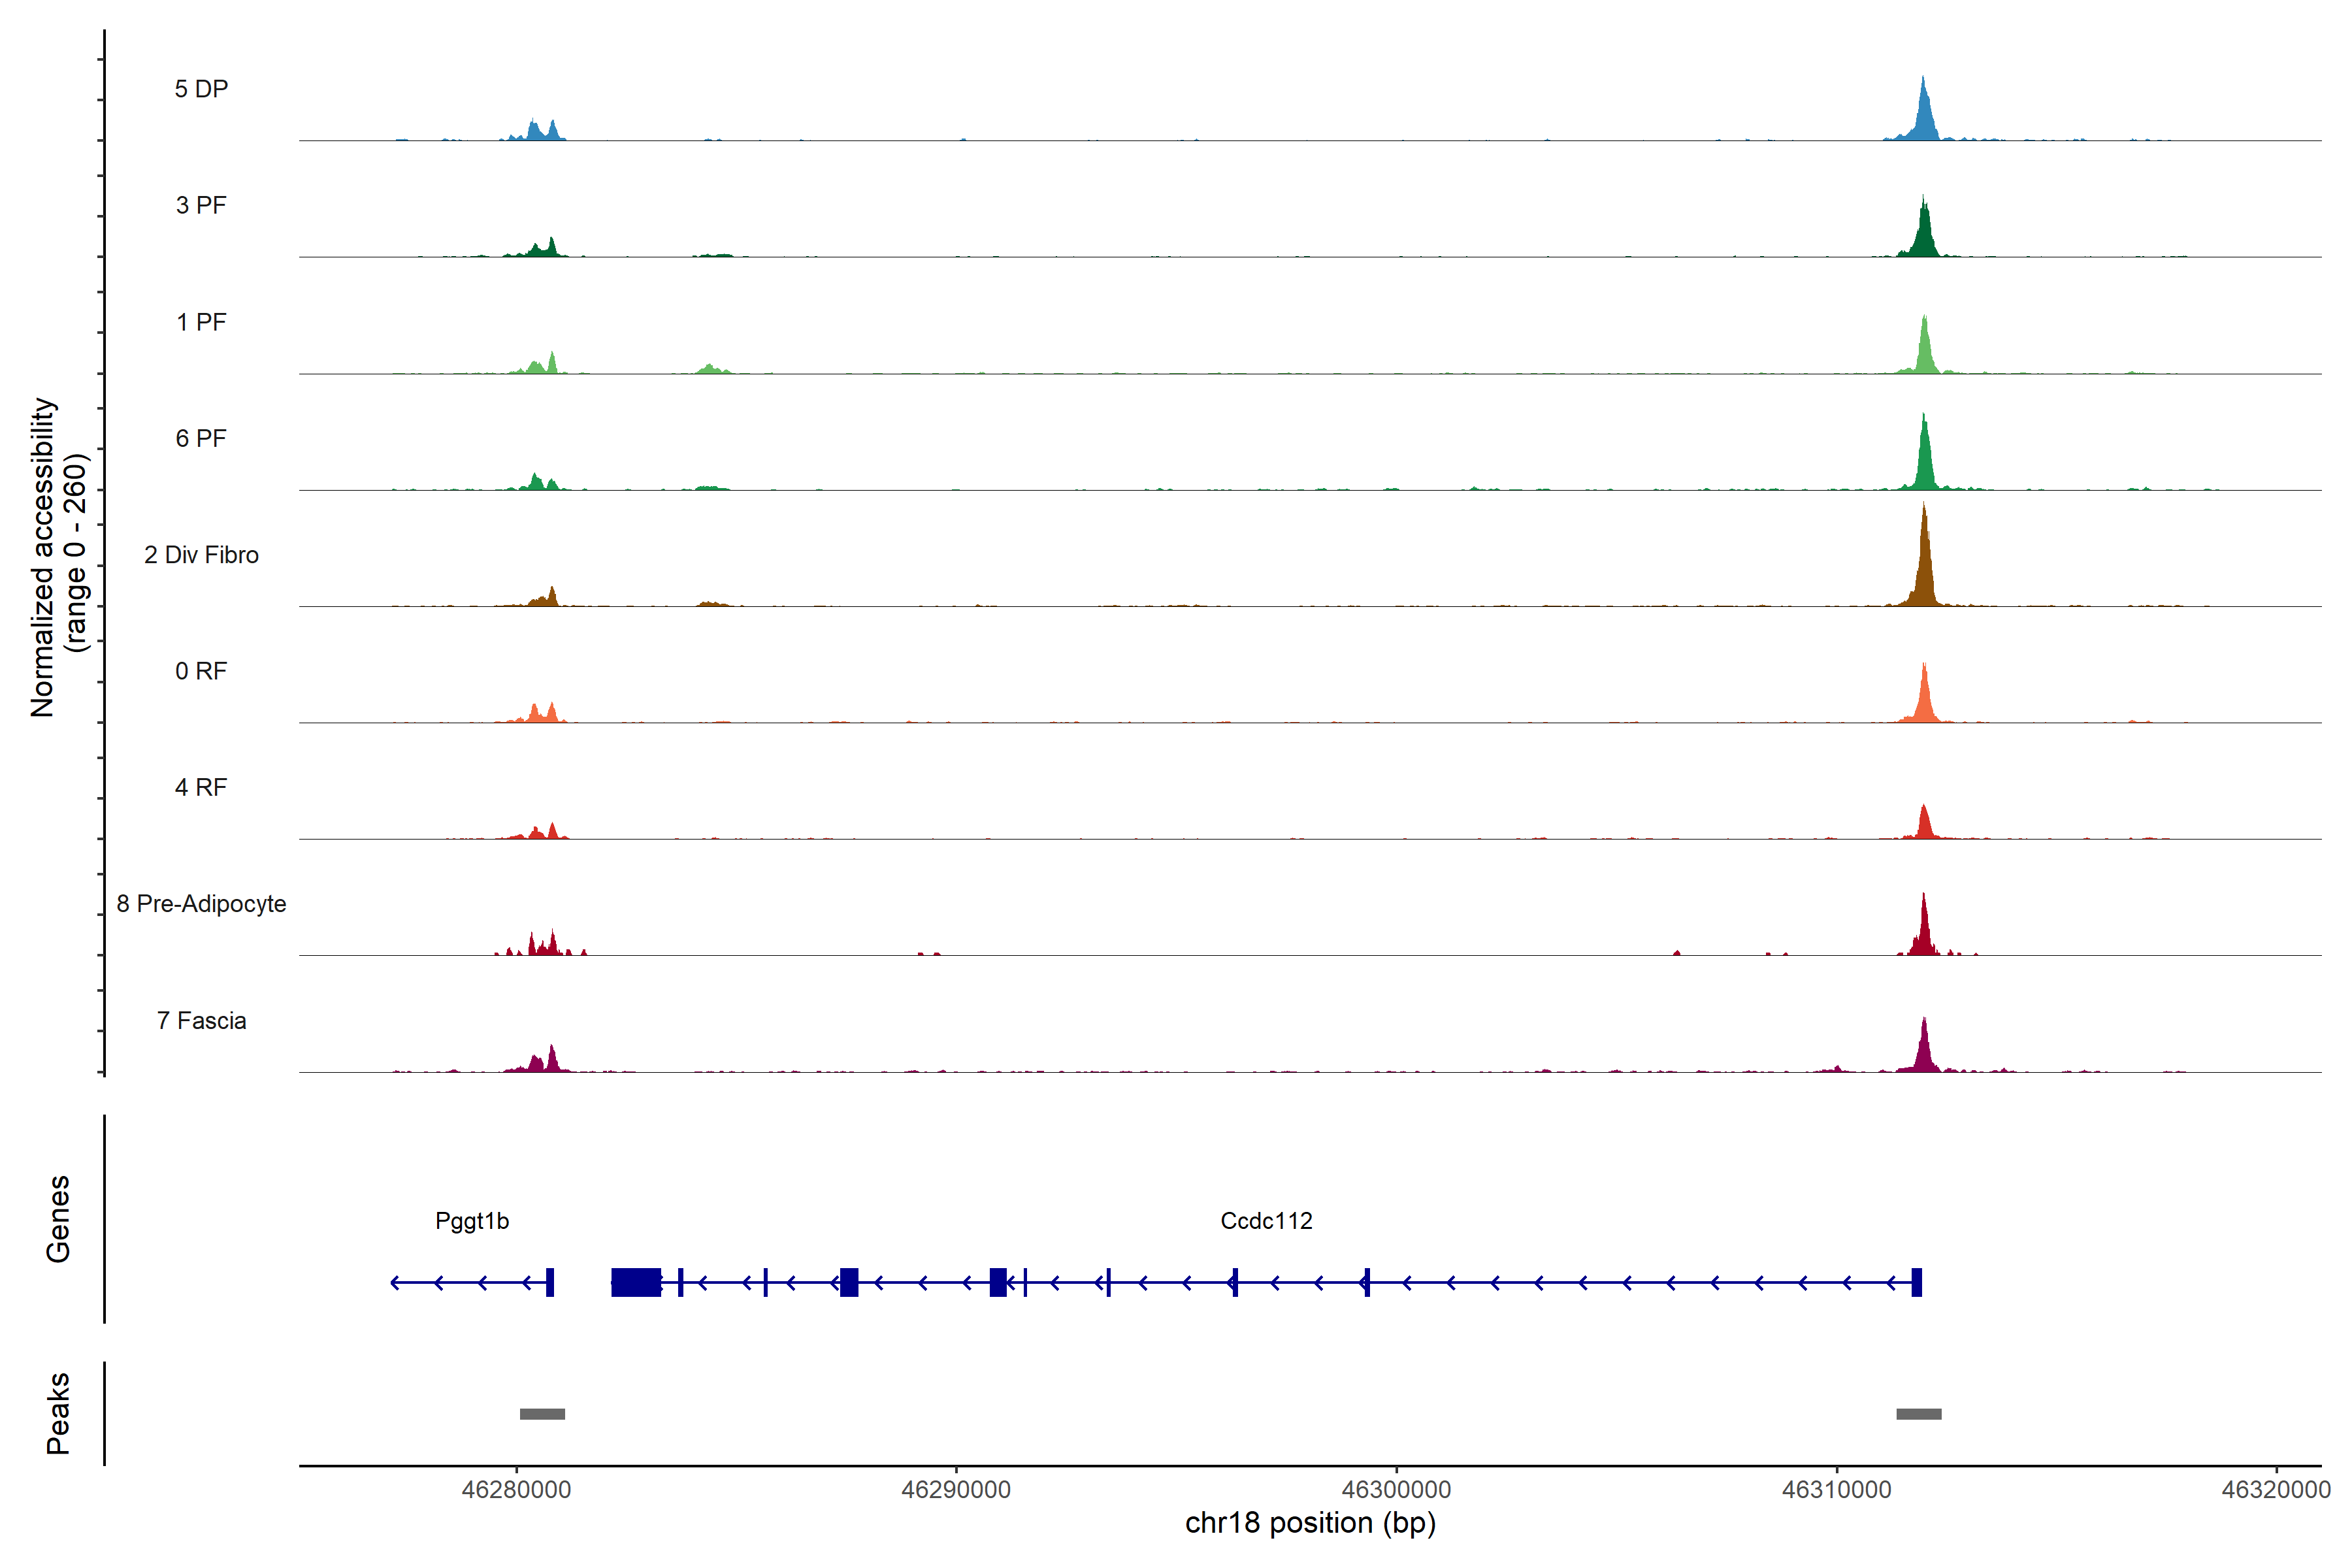Screen dimensions: 2352x1568
Task: Click the Pggt1b gene name
Action: pyautogui.click(x=472, y=1221)
